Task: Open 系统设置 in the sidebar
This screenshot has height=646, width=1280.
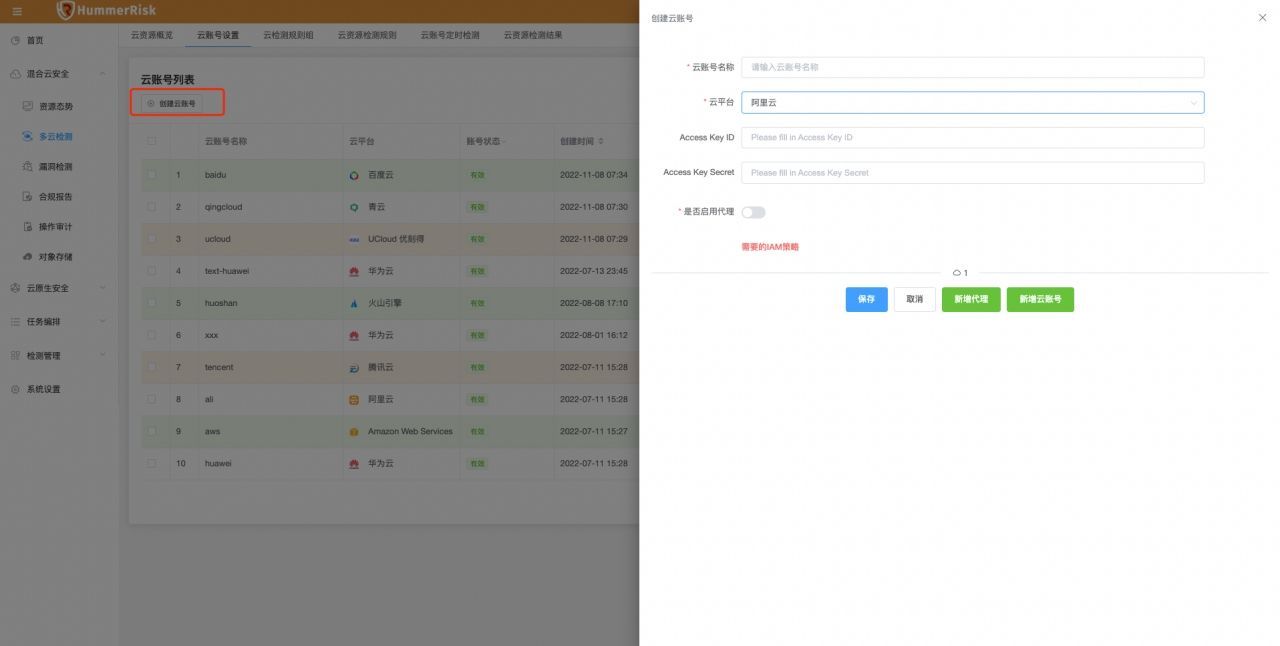Action: tap(44, 389)
